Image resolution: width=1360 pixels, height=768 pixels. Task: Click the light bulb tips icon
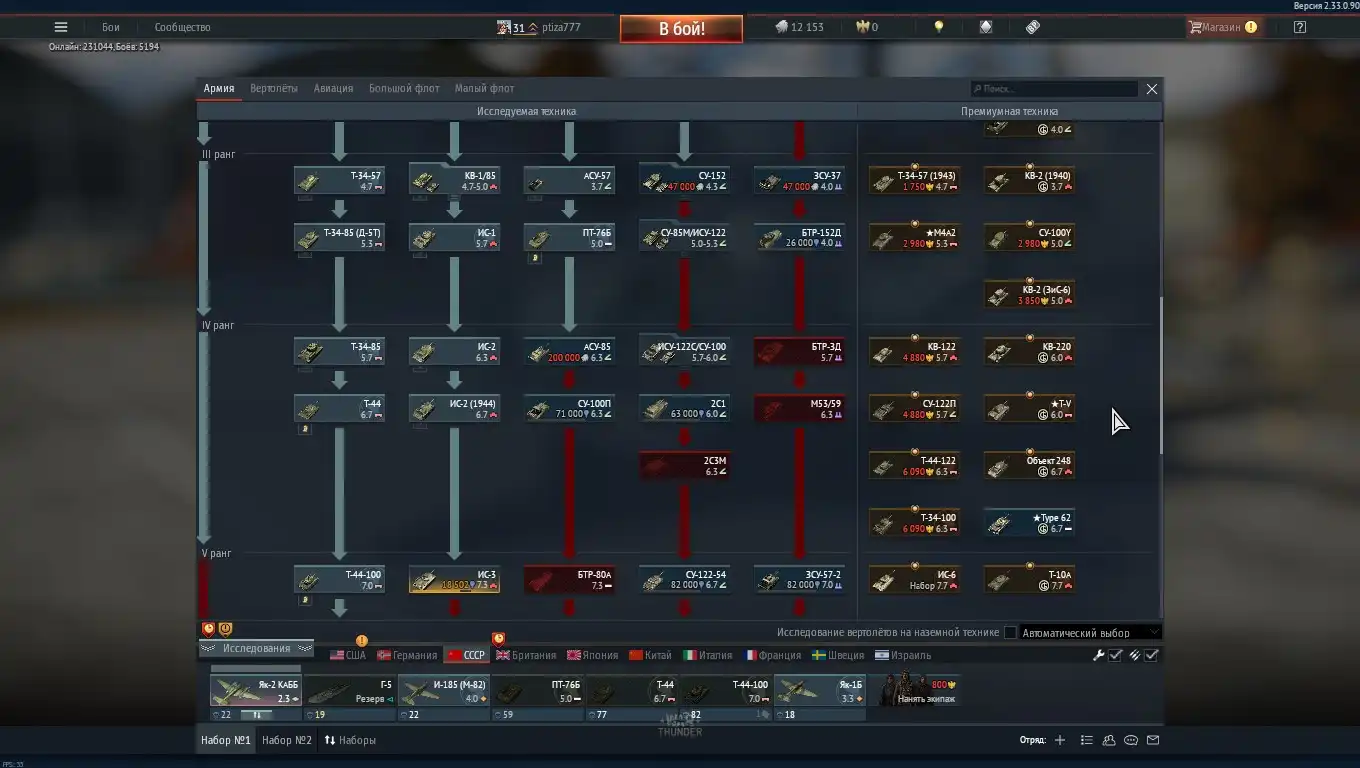point(938,28)
